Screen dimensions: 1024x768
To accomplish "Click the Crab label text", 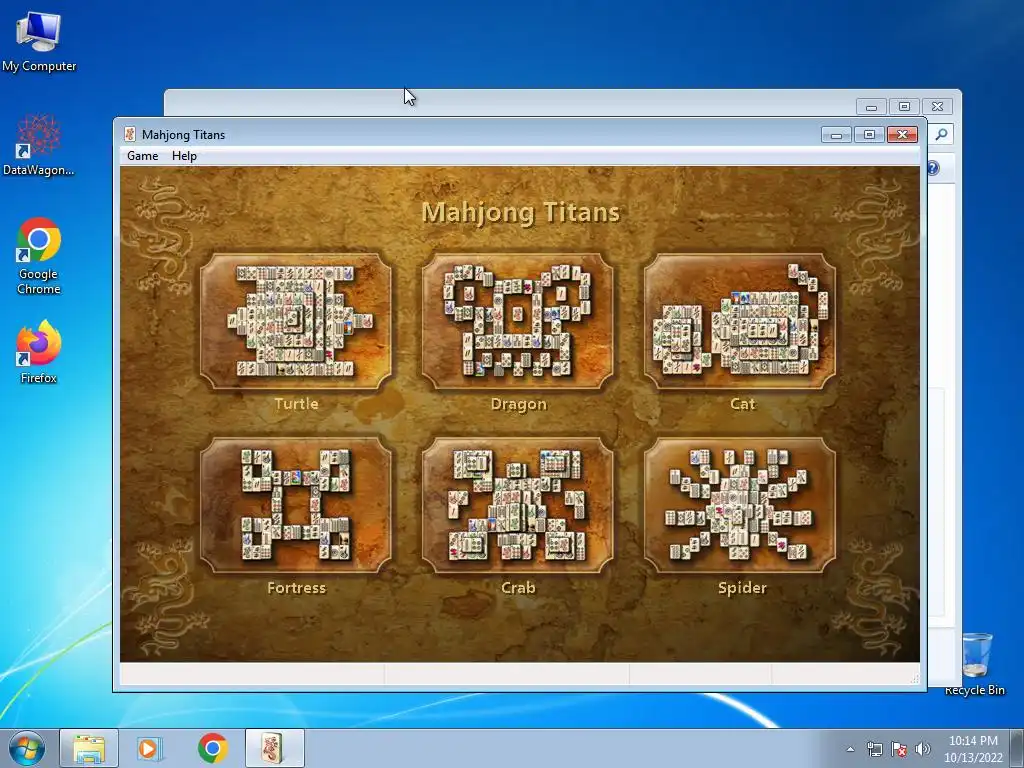I will coord(519,588).
